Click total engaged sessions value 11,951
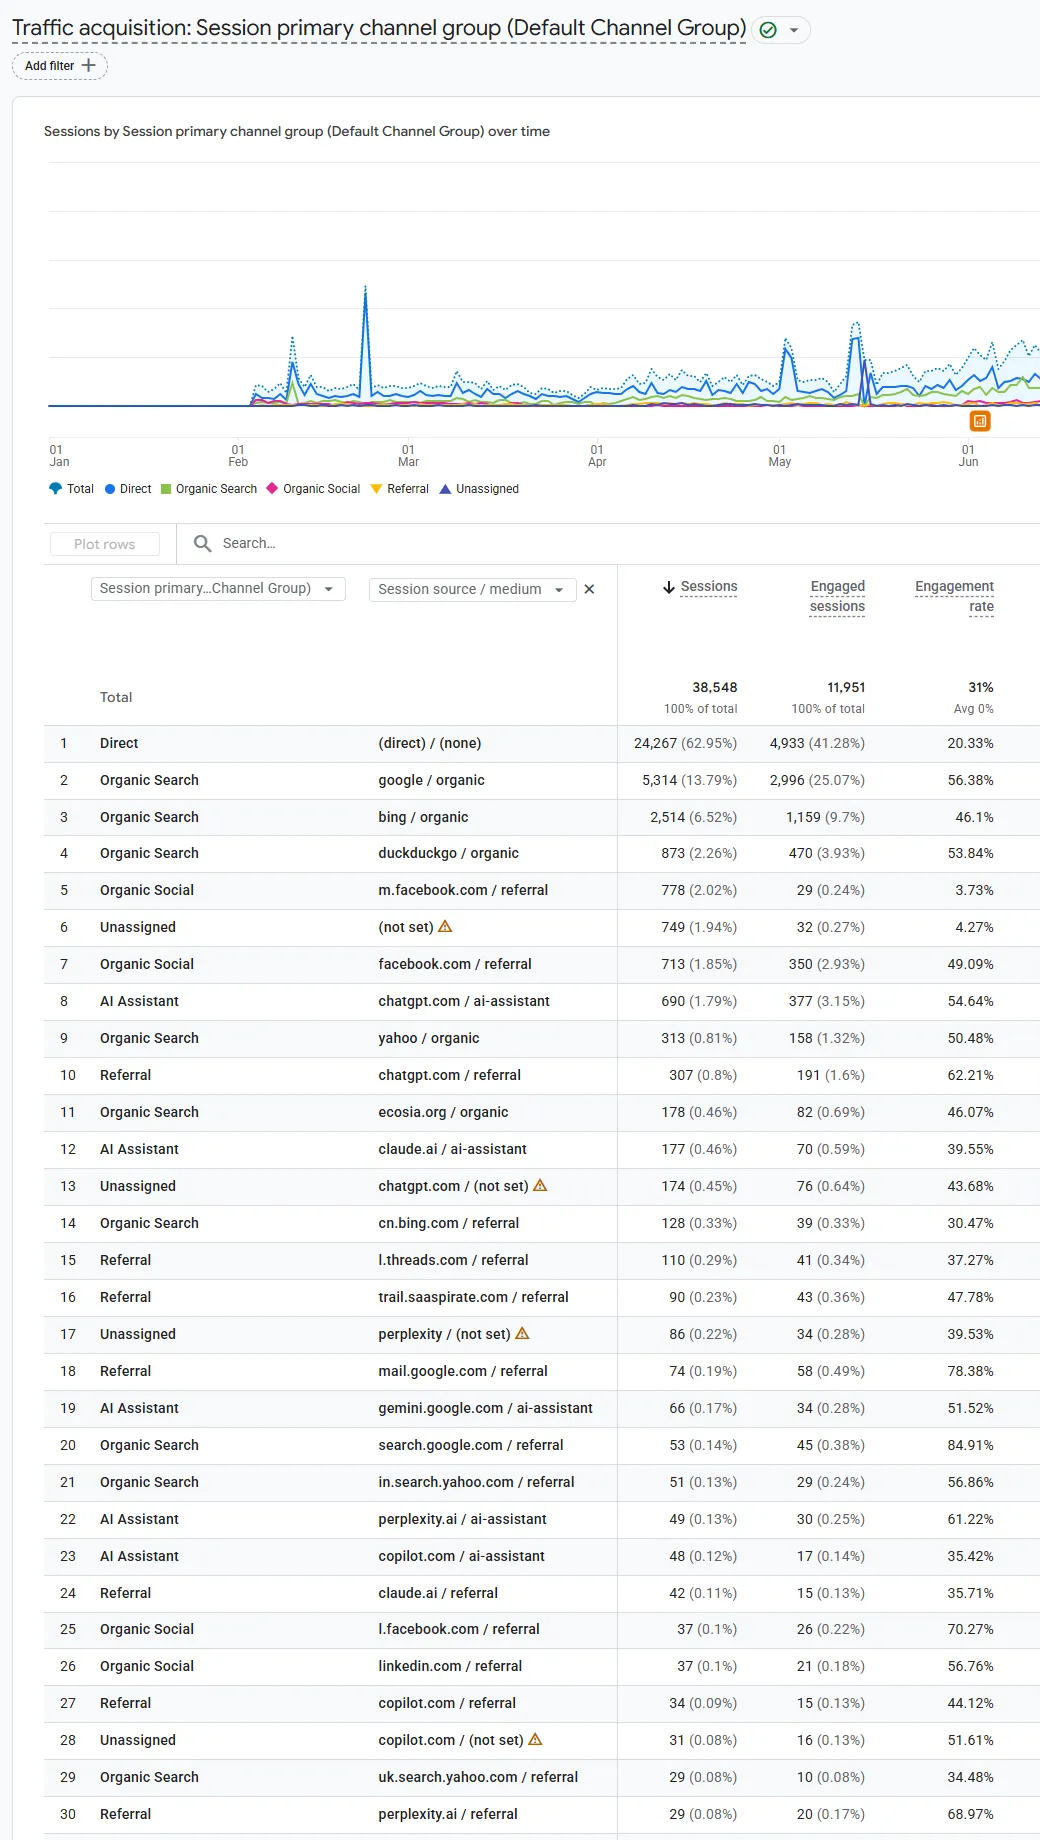The image size is (1040, 1840). click(846, 687)
